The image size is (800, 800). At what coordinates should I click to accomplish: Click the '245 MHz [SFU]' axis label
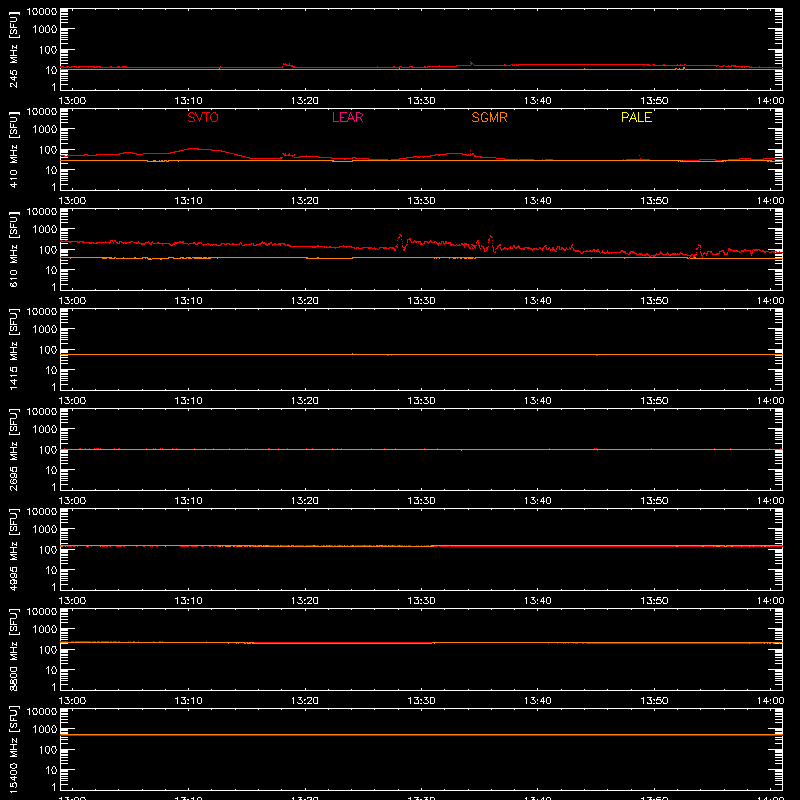coord(14,49)
